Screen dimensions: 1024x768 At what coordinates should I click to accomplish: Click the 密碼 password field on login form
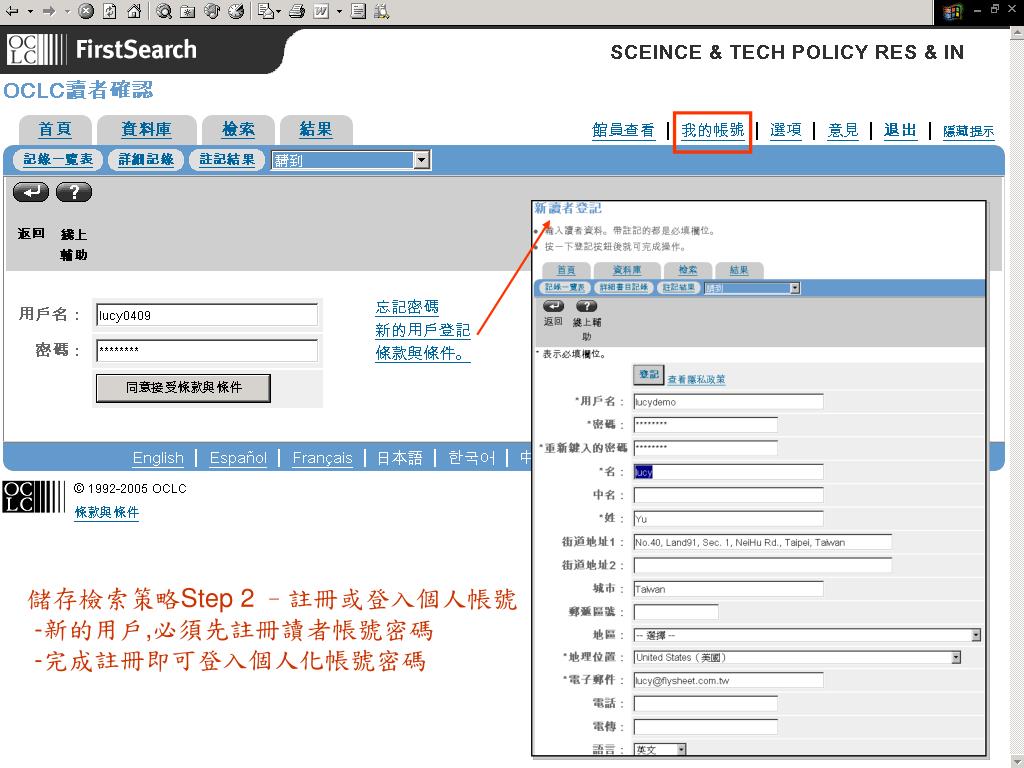[207, 350]
